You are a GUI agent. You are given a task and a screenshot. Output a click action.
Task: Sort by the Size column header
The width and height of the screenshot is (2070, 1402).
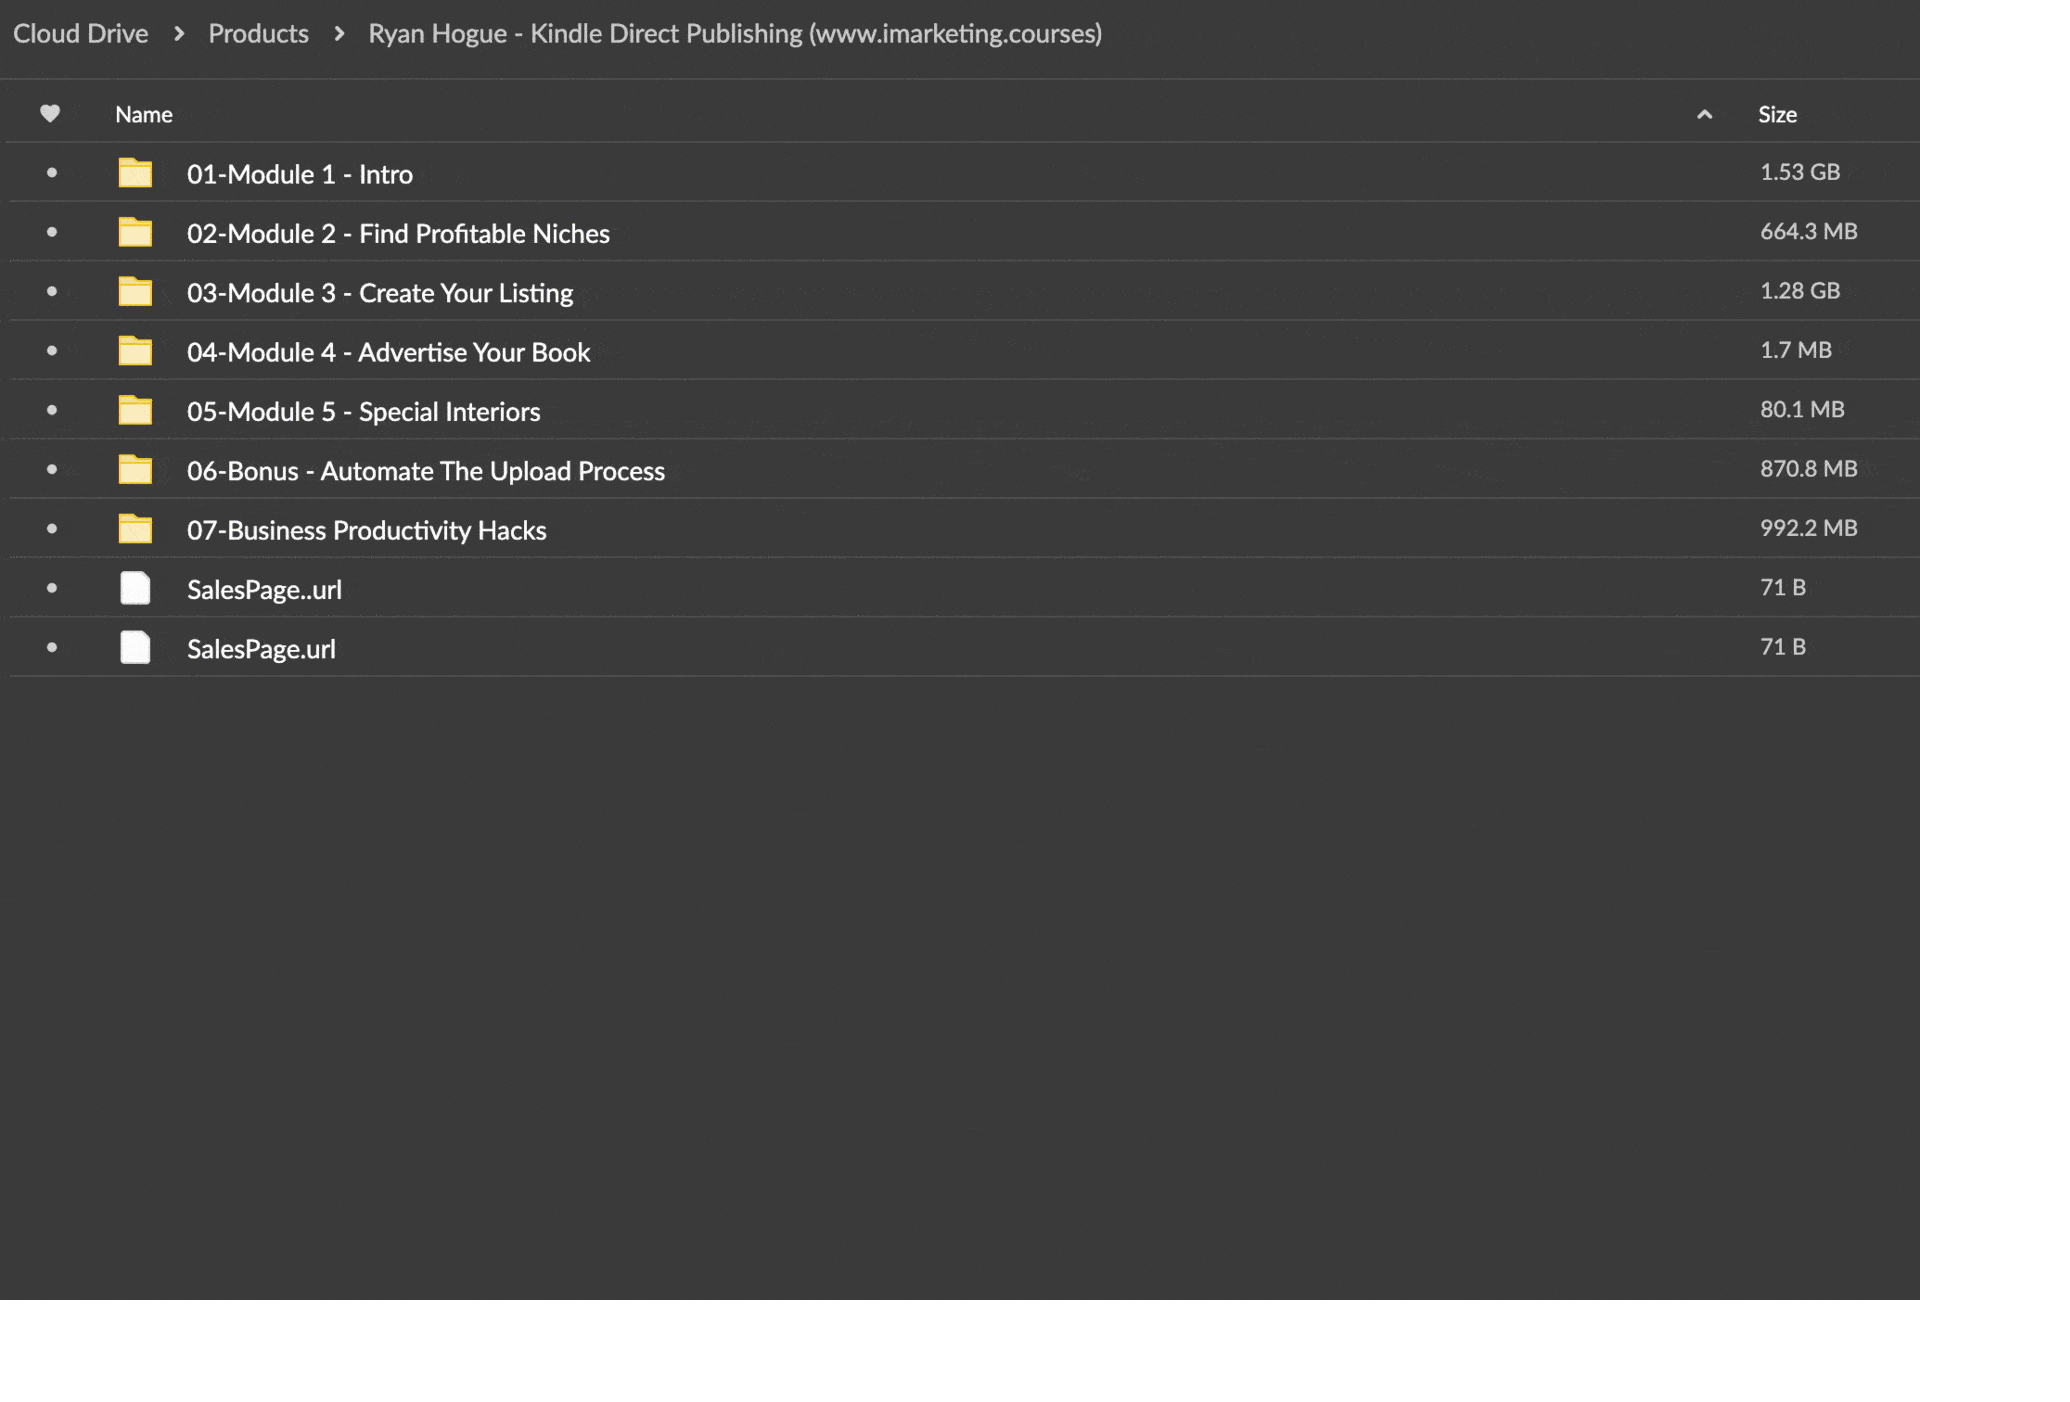click(x=1777, y=115)
